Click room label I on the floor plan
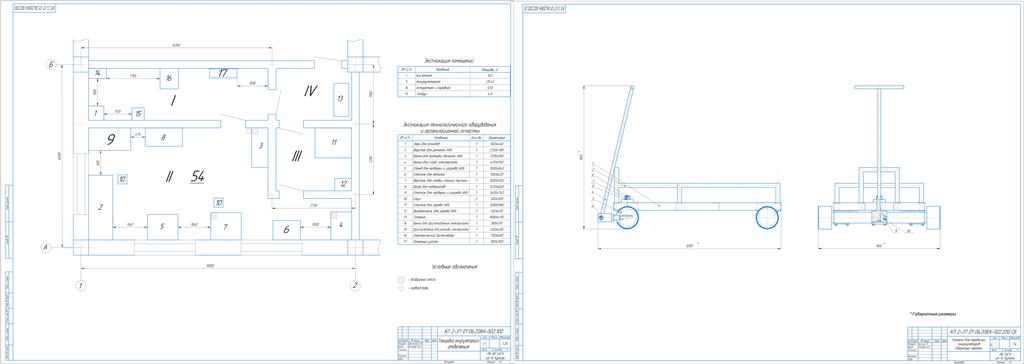 (x=172, y=101)
